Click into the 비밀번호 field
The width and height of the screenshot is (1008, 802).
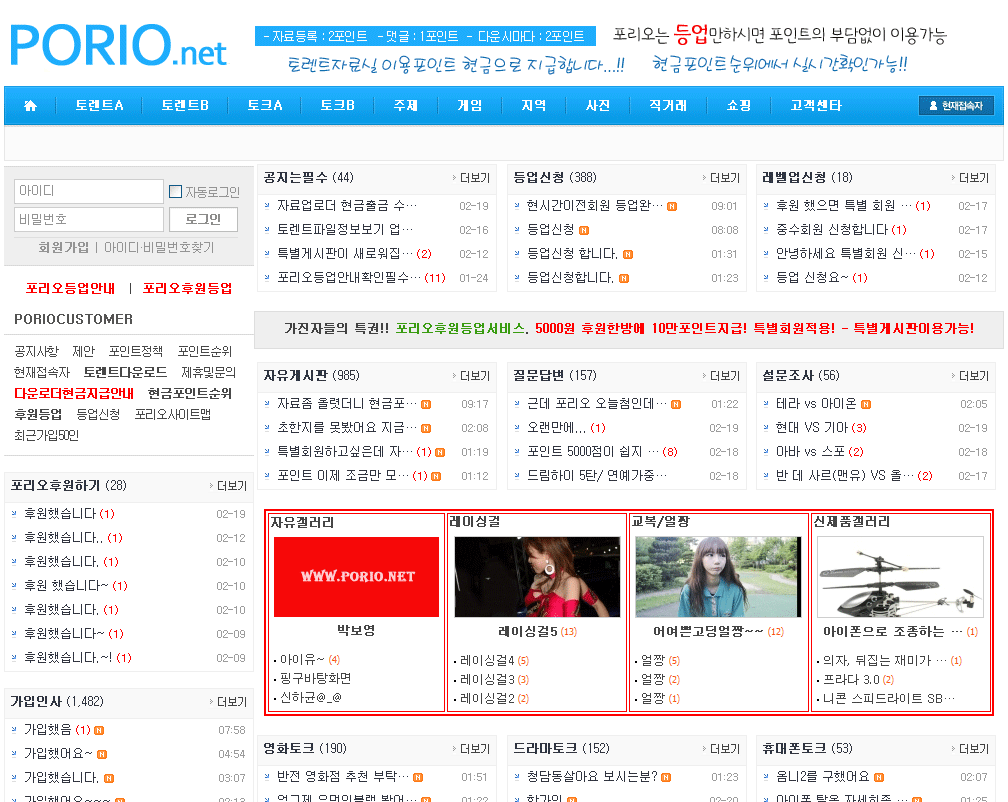click(88, 219)
